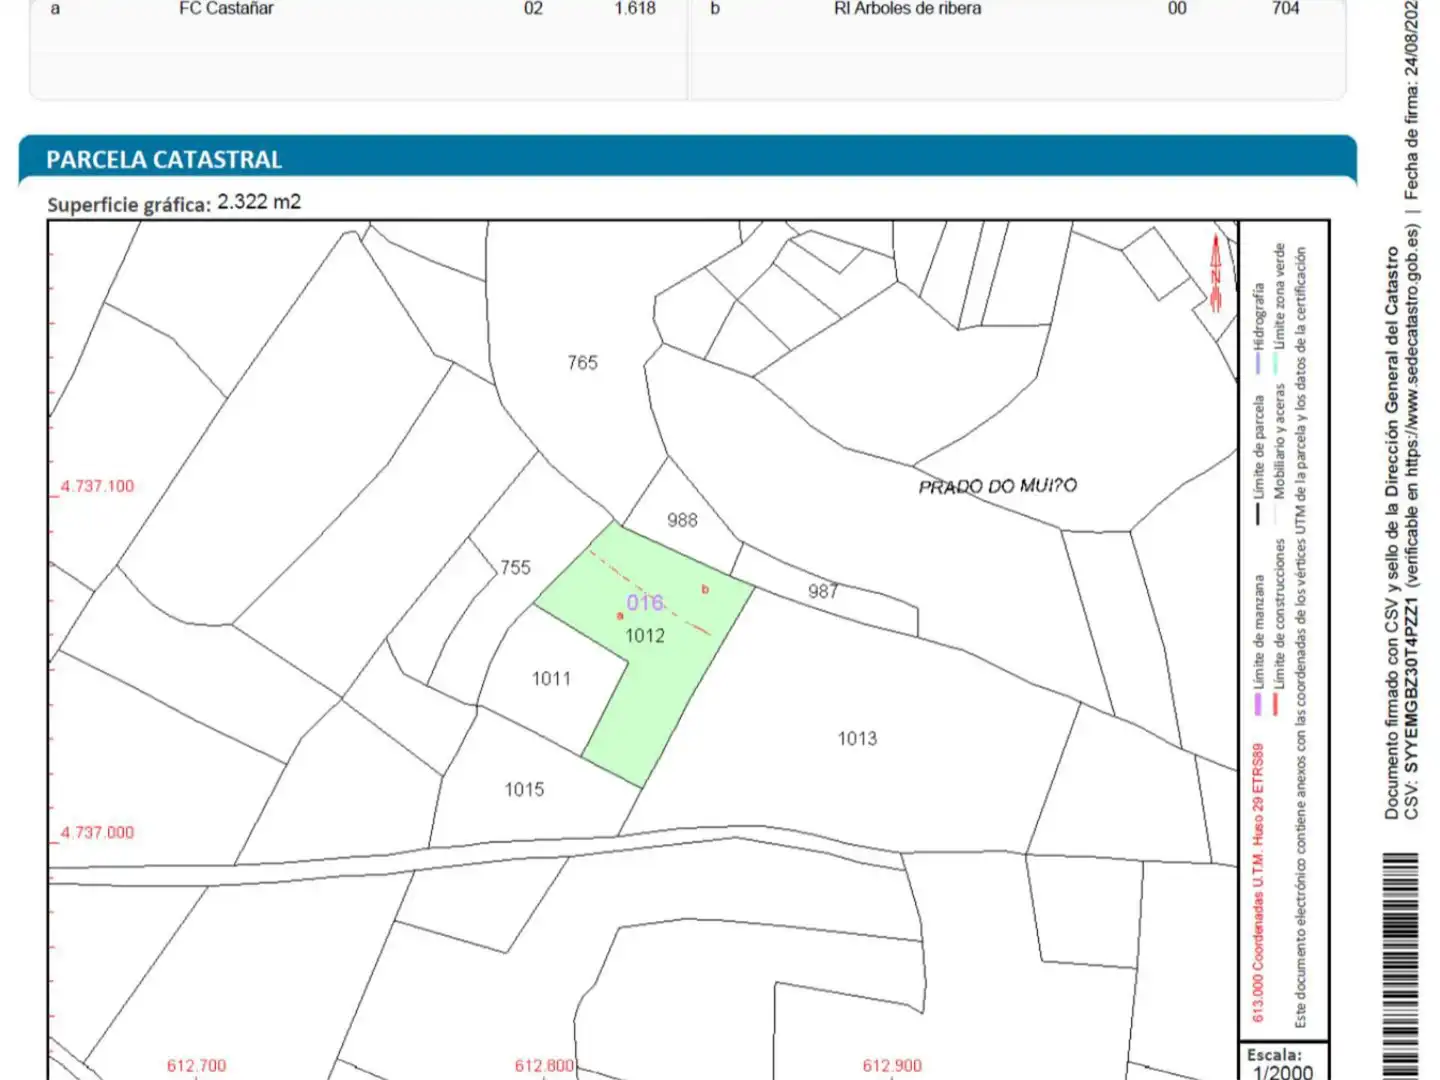Click the Límite de construcciones legend entry

click(x=1278, y=628)
